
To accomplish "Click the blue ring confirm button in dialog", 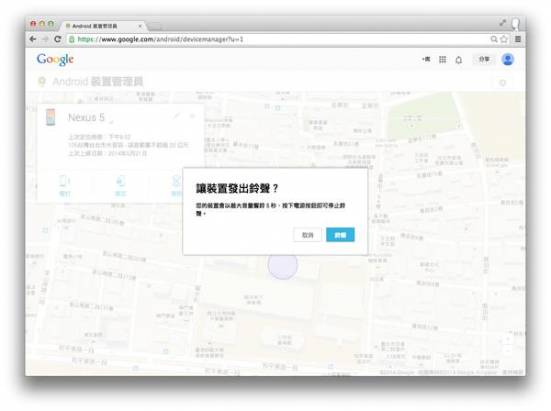I will click(x=340, y=235).
